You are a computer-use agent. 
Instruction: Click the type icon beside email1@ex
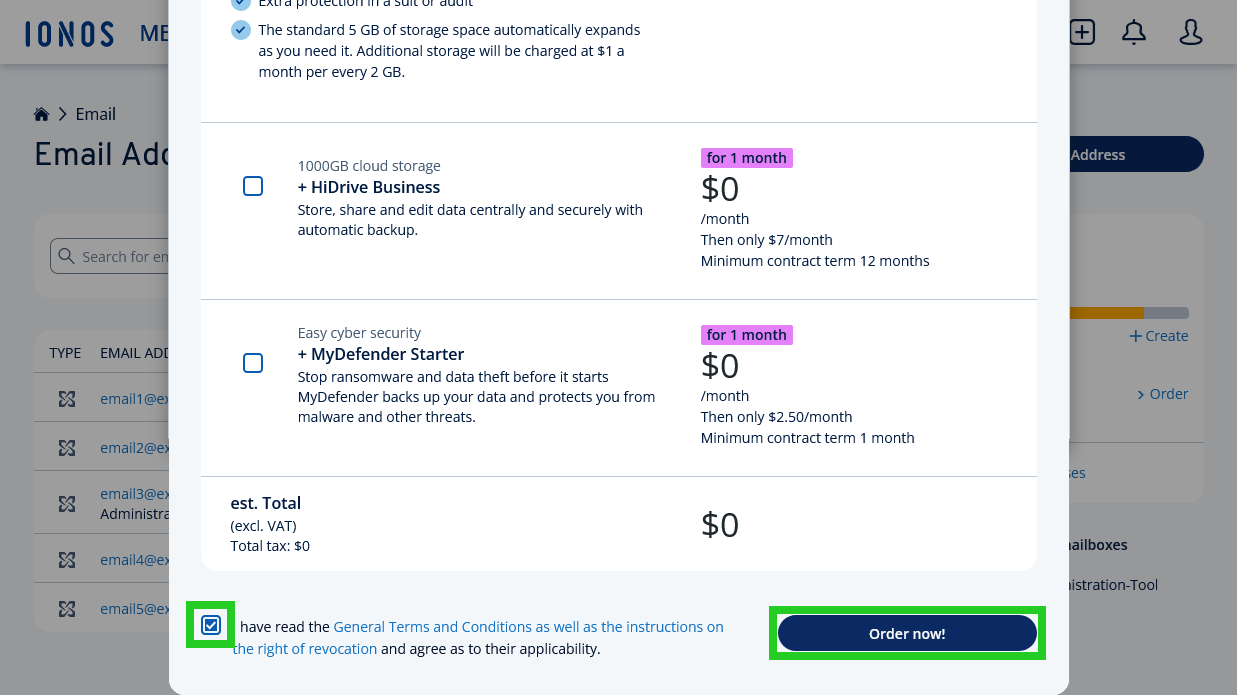coord(66,398)
